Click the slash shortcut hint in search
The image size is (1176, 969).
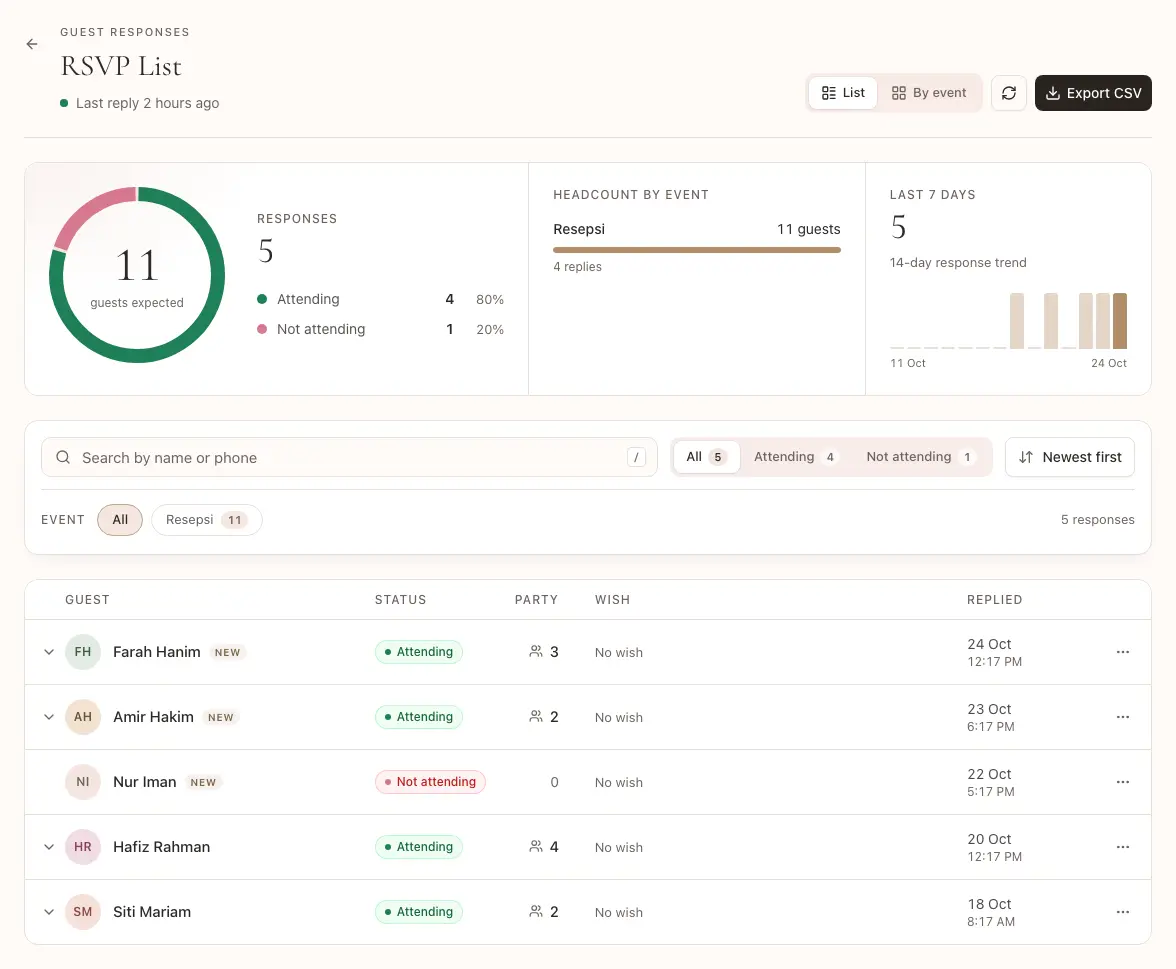636,458
